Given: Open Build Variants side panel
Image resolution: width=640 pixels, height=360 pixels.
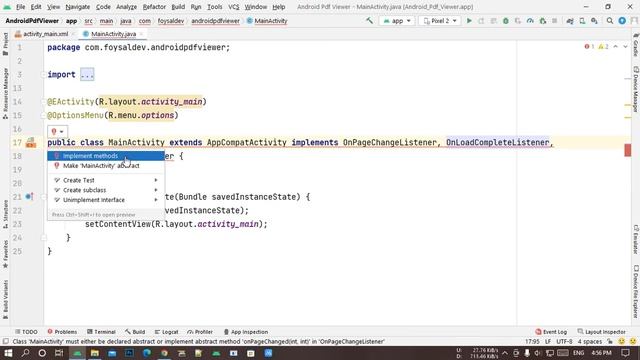Looking at the screenshot, I should (5, 299).
